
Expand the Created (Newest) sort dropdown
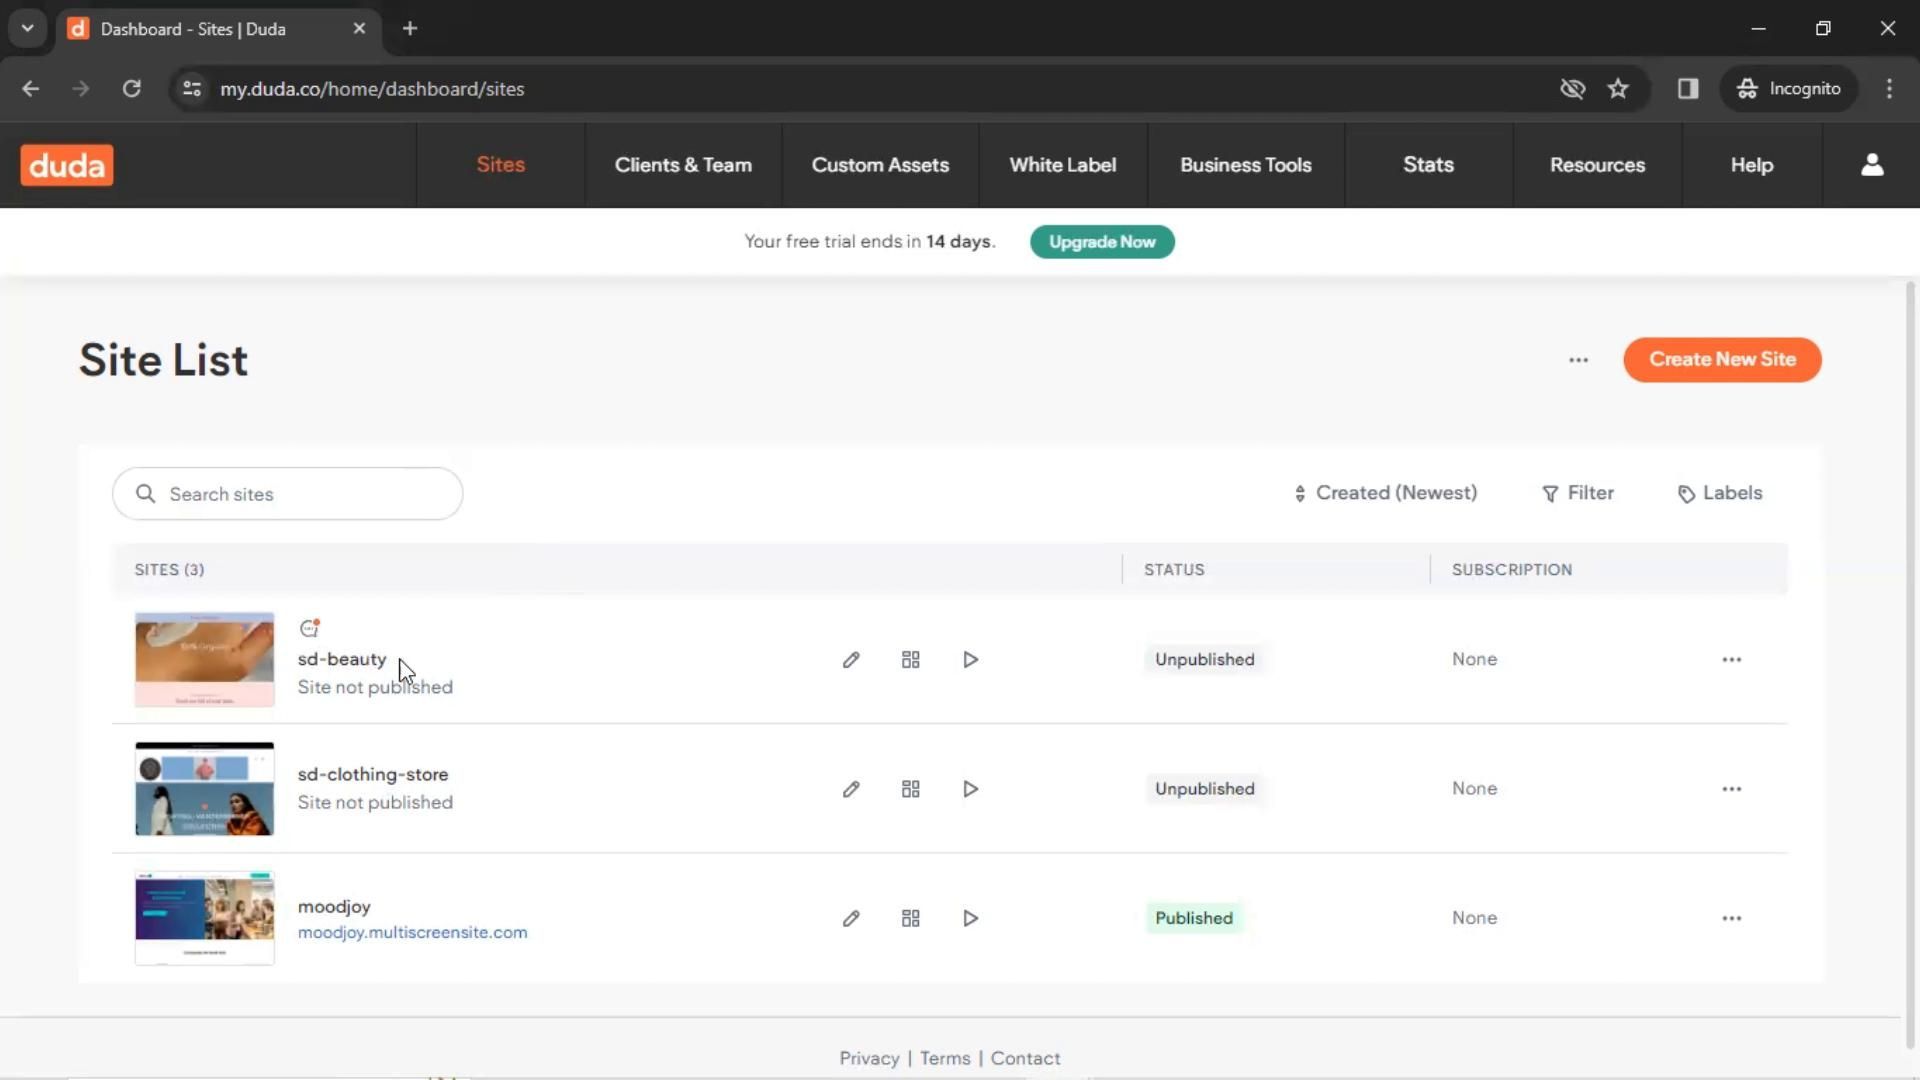(x=1385, y=493)
